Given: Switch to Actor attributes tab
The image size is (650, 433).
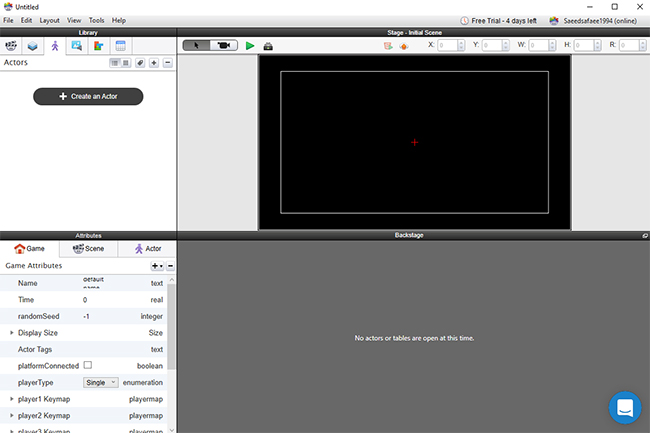Looking at the screenshot, I should (x=148, y=249).
